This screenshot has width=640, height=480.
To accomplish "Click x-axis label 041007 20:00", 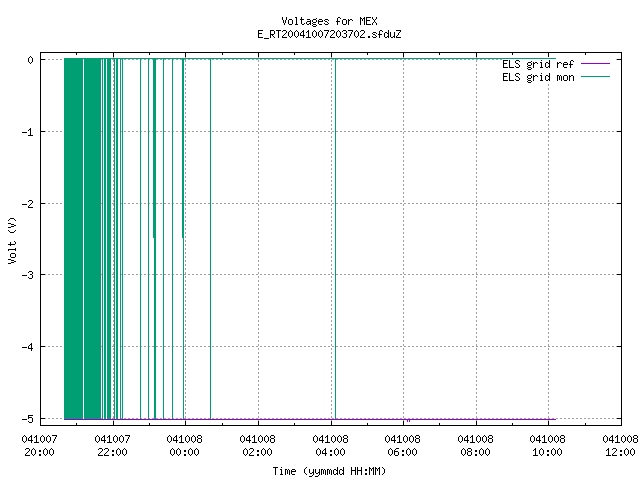I will pyautogui.click(x=40, y=446).
